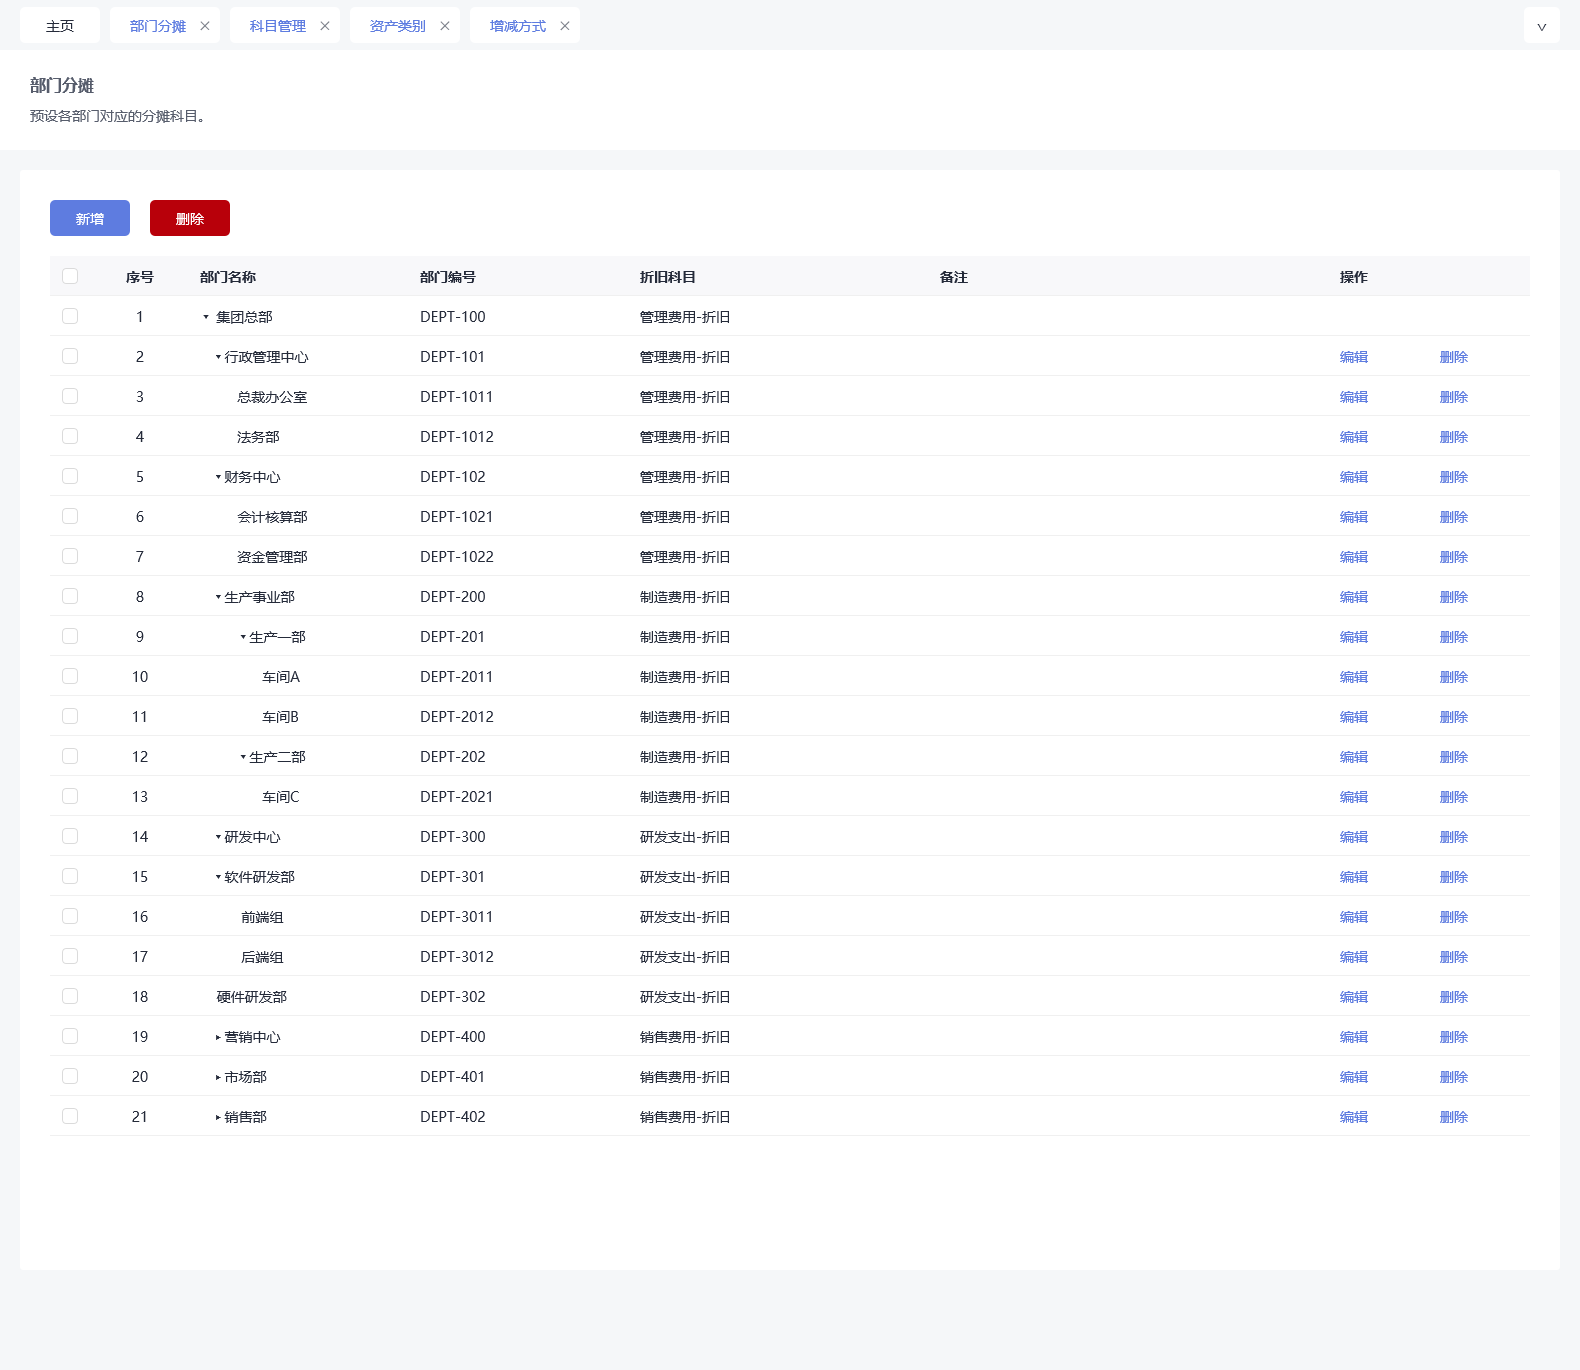Edit the 市场部 row

(1354, 1077)
